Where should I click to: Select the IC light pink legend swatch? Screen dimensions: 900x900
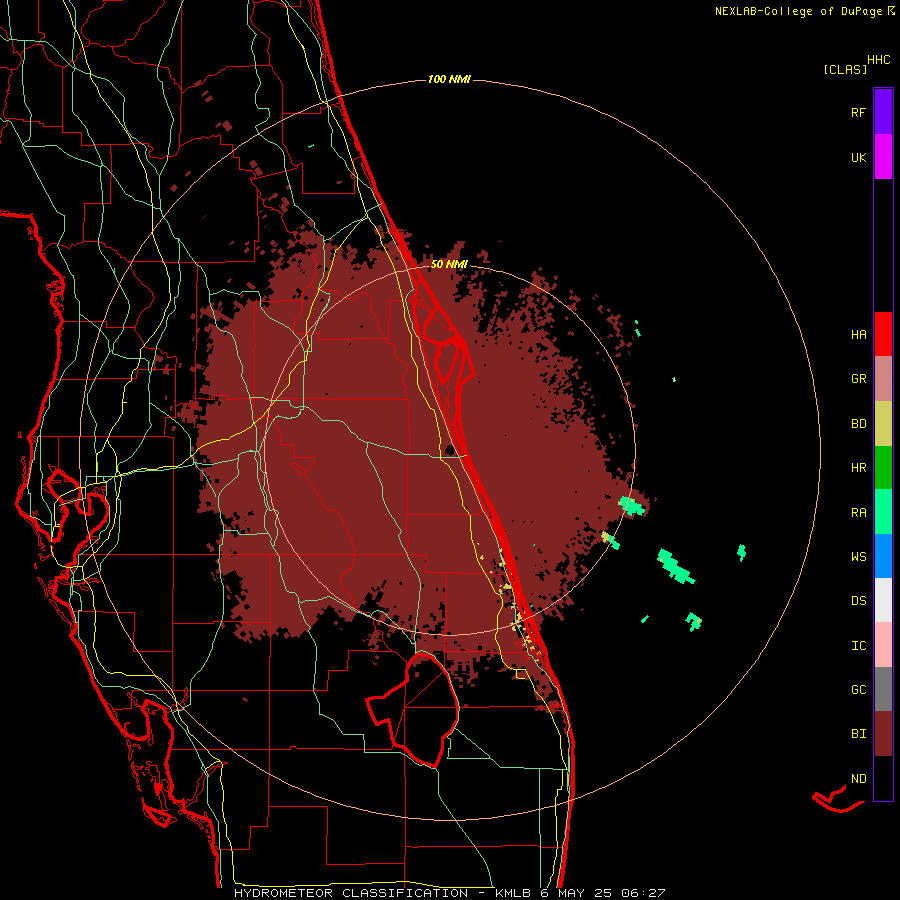pos(883,645)
